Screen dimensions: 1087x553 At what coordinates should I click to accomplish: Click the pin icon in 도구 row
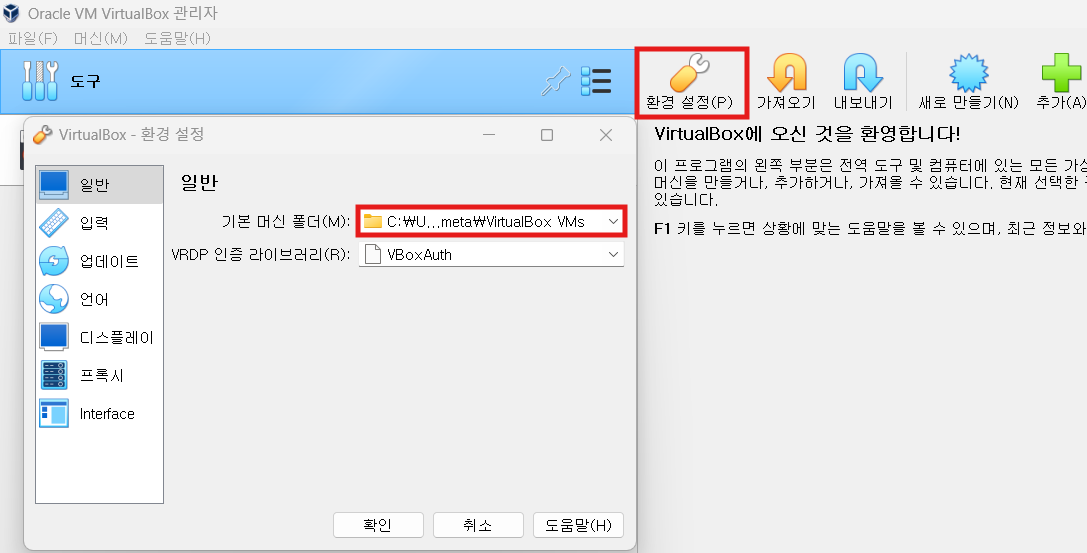pos(555,82)
